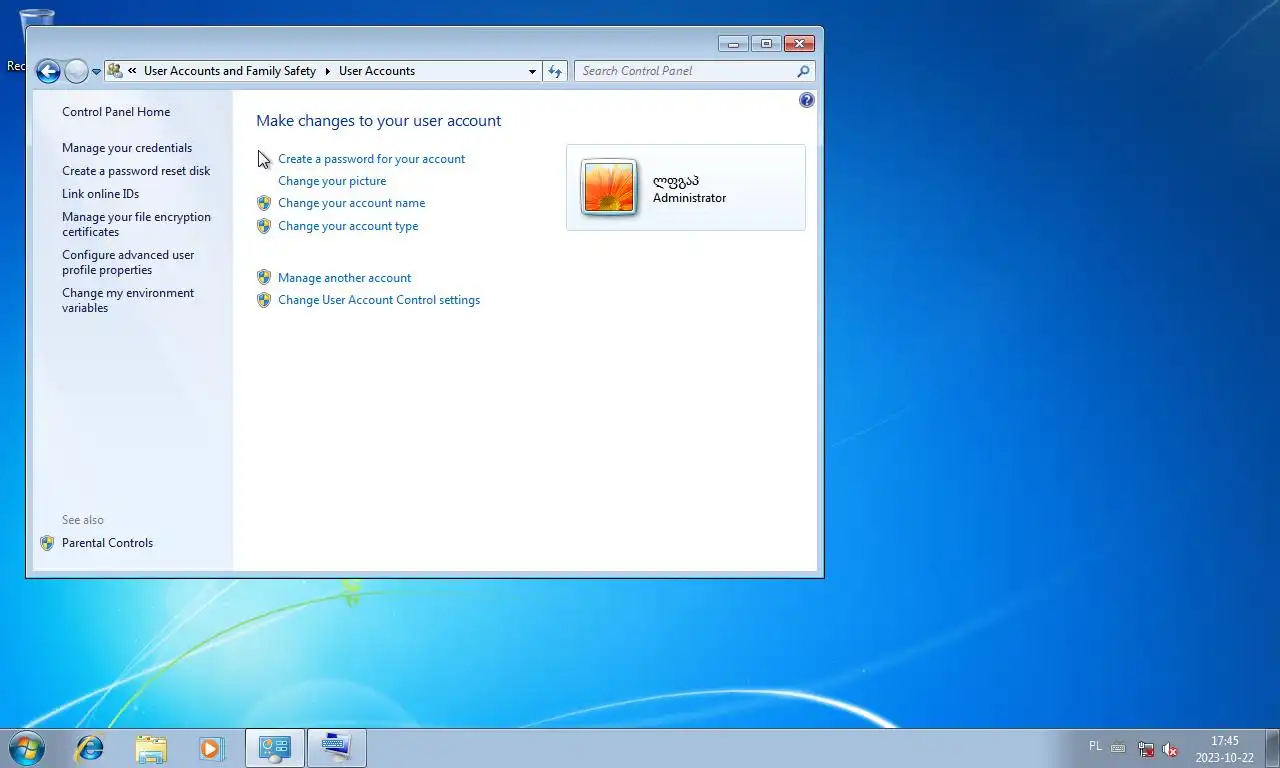Switch to On-Screen Keyboard taskbar button

point(337,748)
